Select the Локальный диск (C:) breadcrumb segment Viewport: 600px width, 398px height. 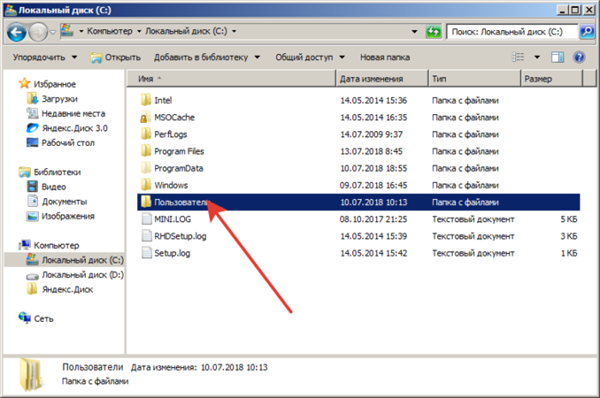[186, 31]
